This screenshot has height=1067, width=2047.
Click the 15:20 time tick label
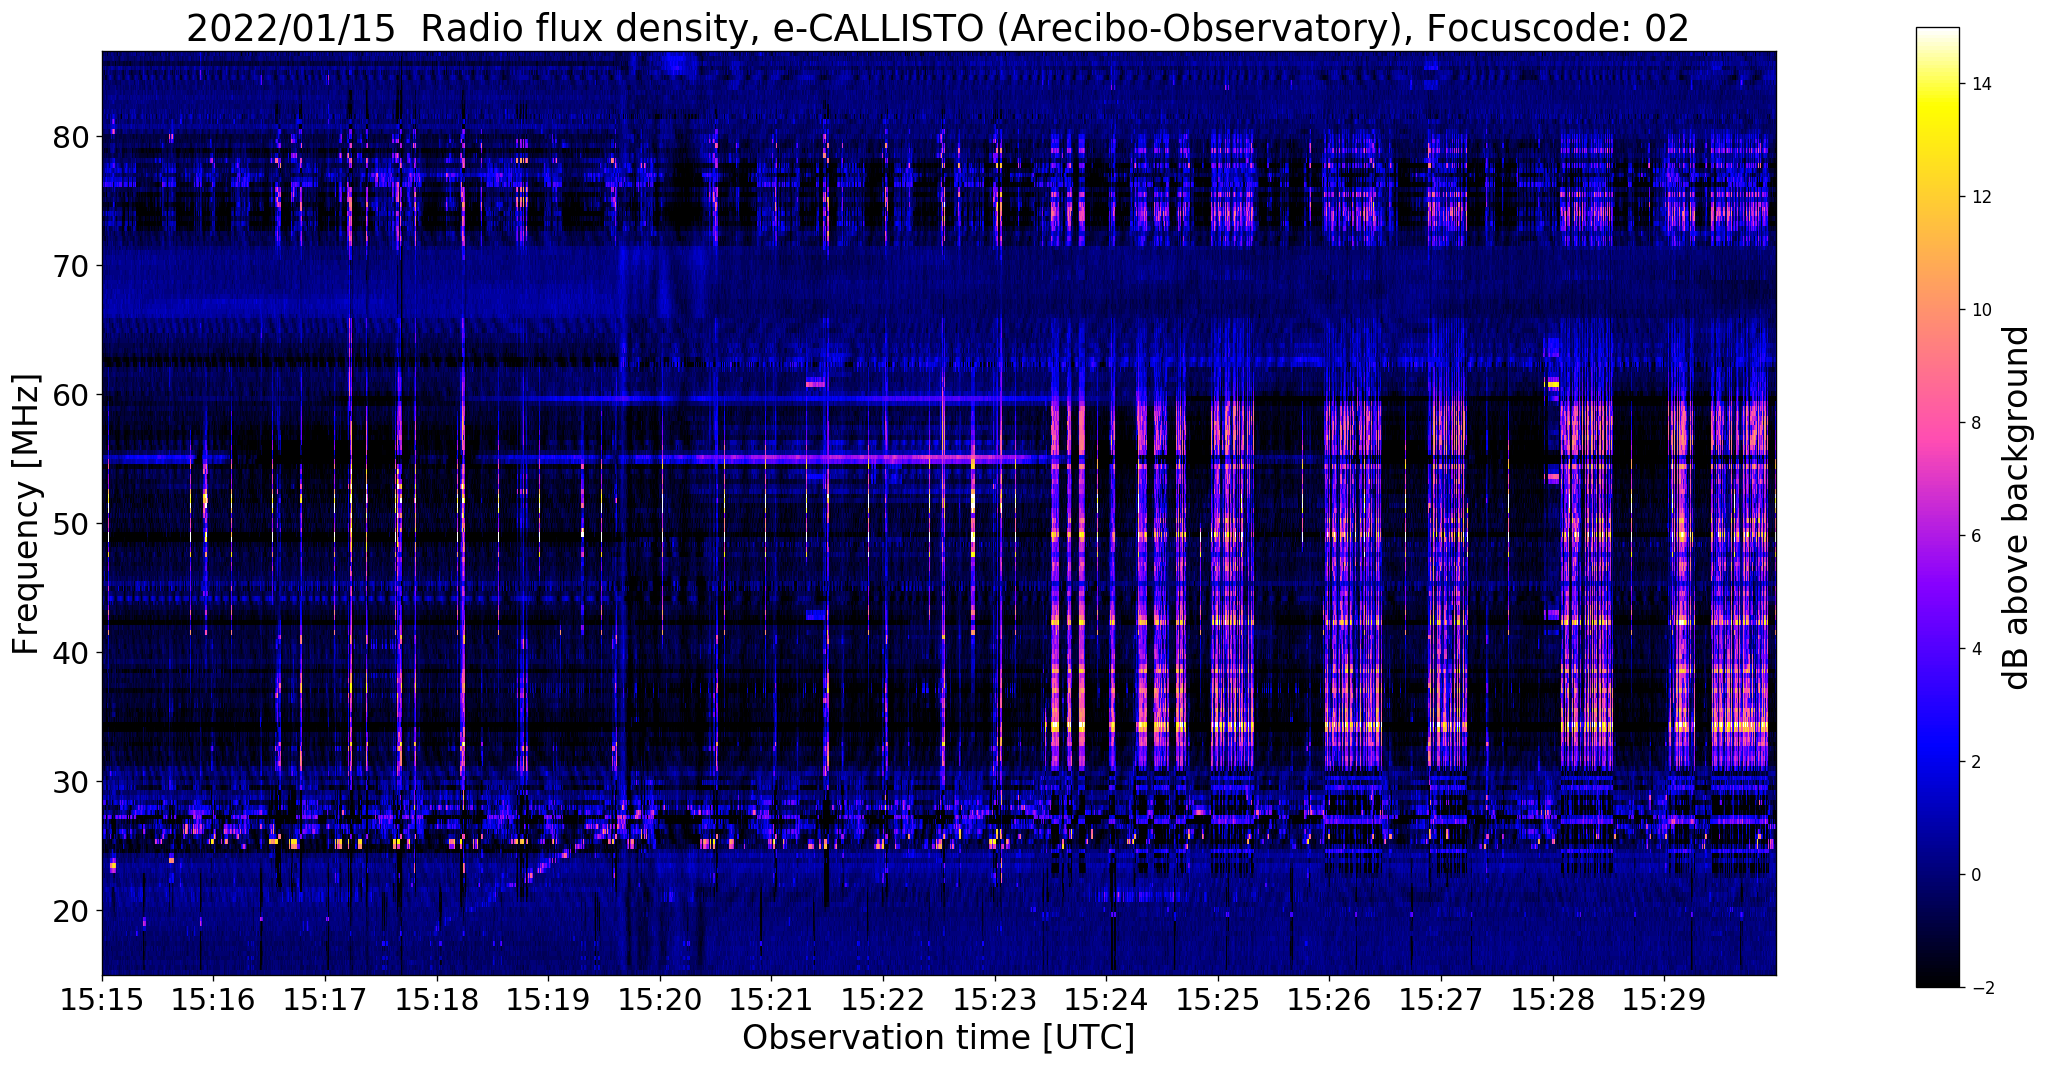tap(660, 1000)
